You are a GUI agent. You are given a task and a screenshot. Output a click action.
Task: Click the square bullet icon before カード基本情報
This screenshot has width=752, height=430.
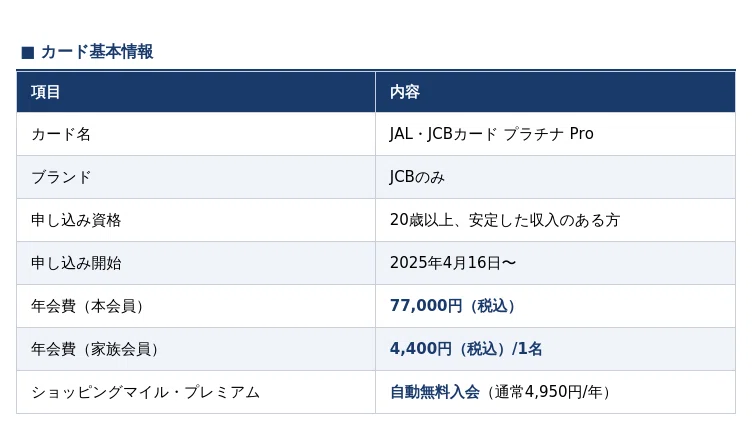[x=28, y=52]
